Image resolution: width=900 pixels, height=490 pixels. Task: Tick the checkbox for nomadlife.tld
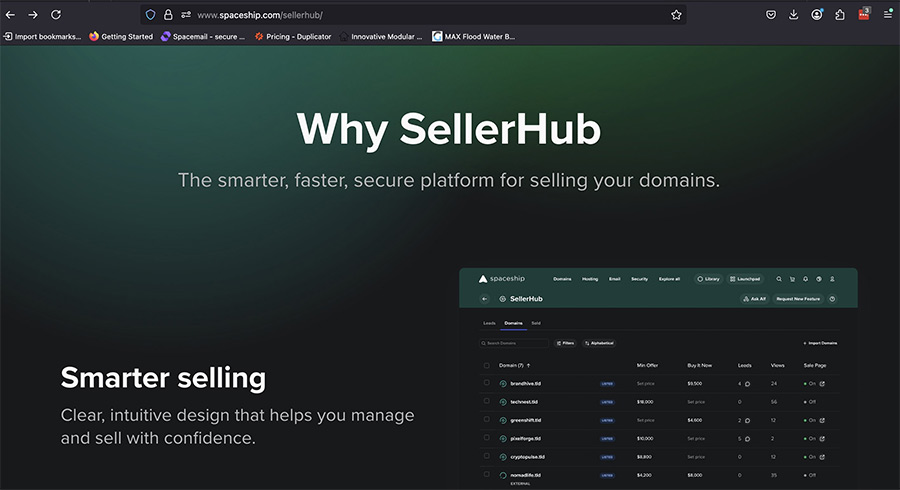(x=487, y=475)
